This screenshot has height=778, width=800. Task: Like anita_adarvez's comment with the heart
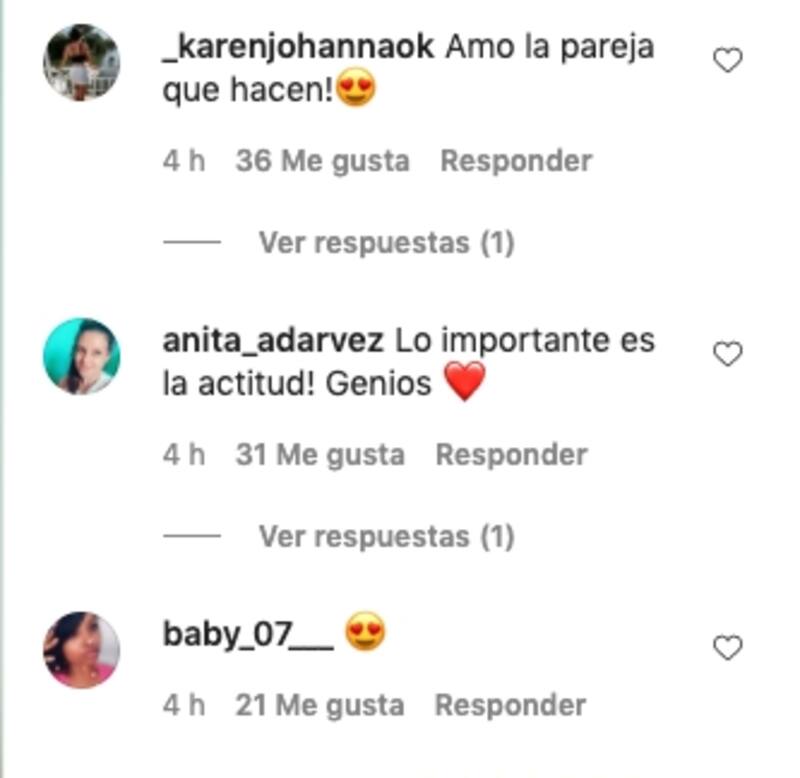click(728, 354)
